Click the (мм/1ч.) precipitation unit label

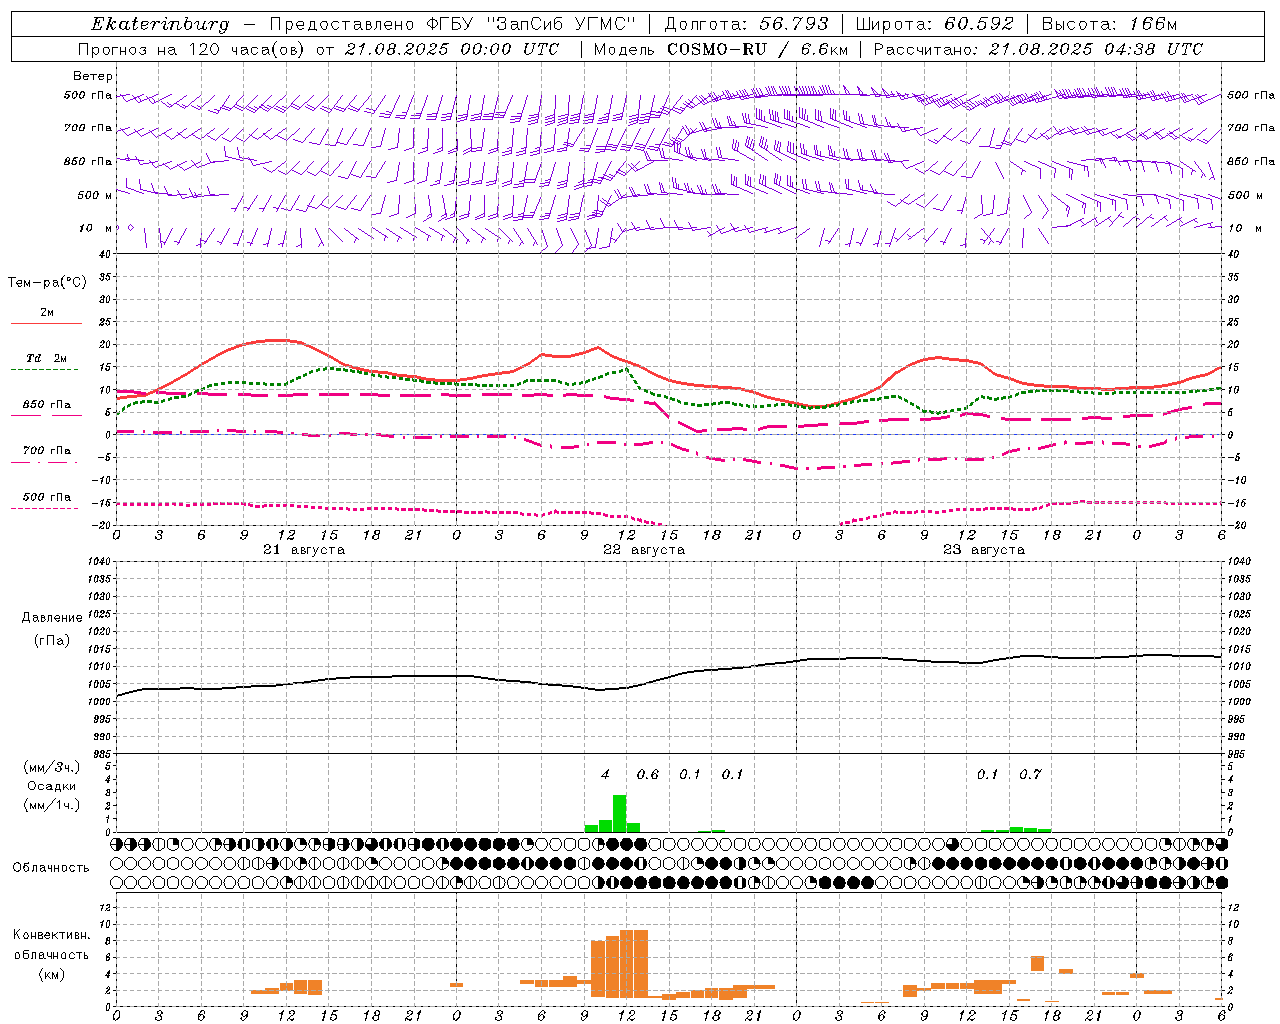pyautogui.click(x=52, y=805)
